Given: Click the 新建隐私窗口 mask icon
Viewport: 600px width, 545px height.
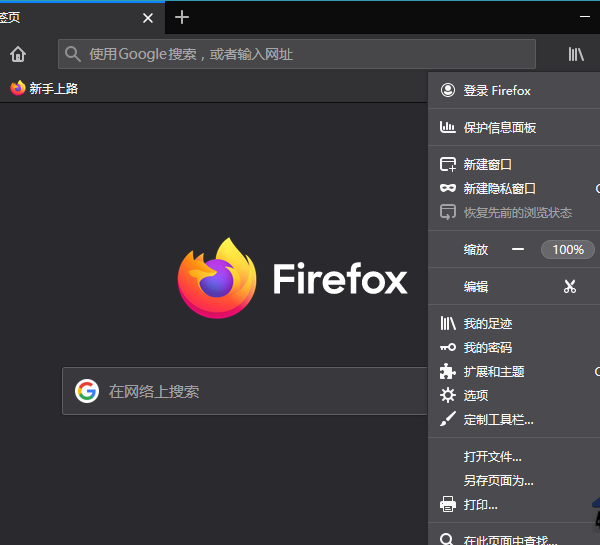Looking at the screenshot, I should 448,188.
